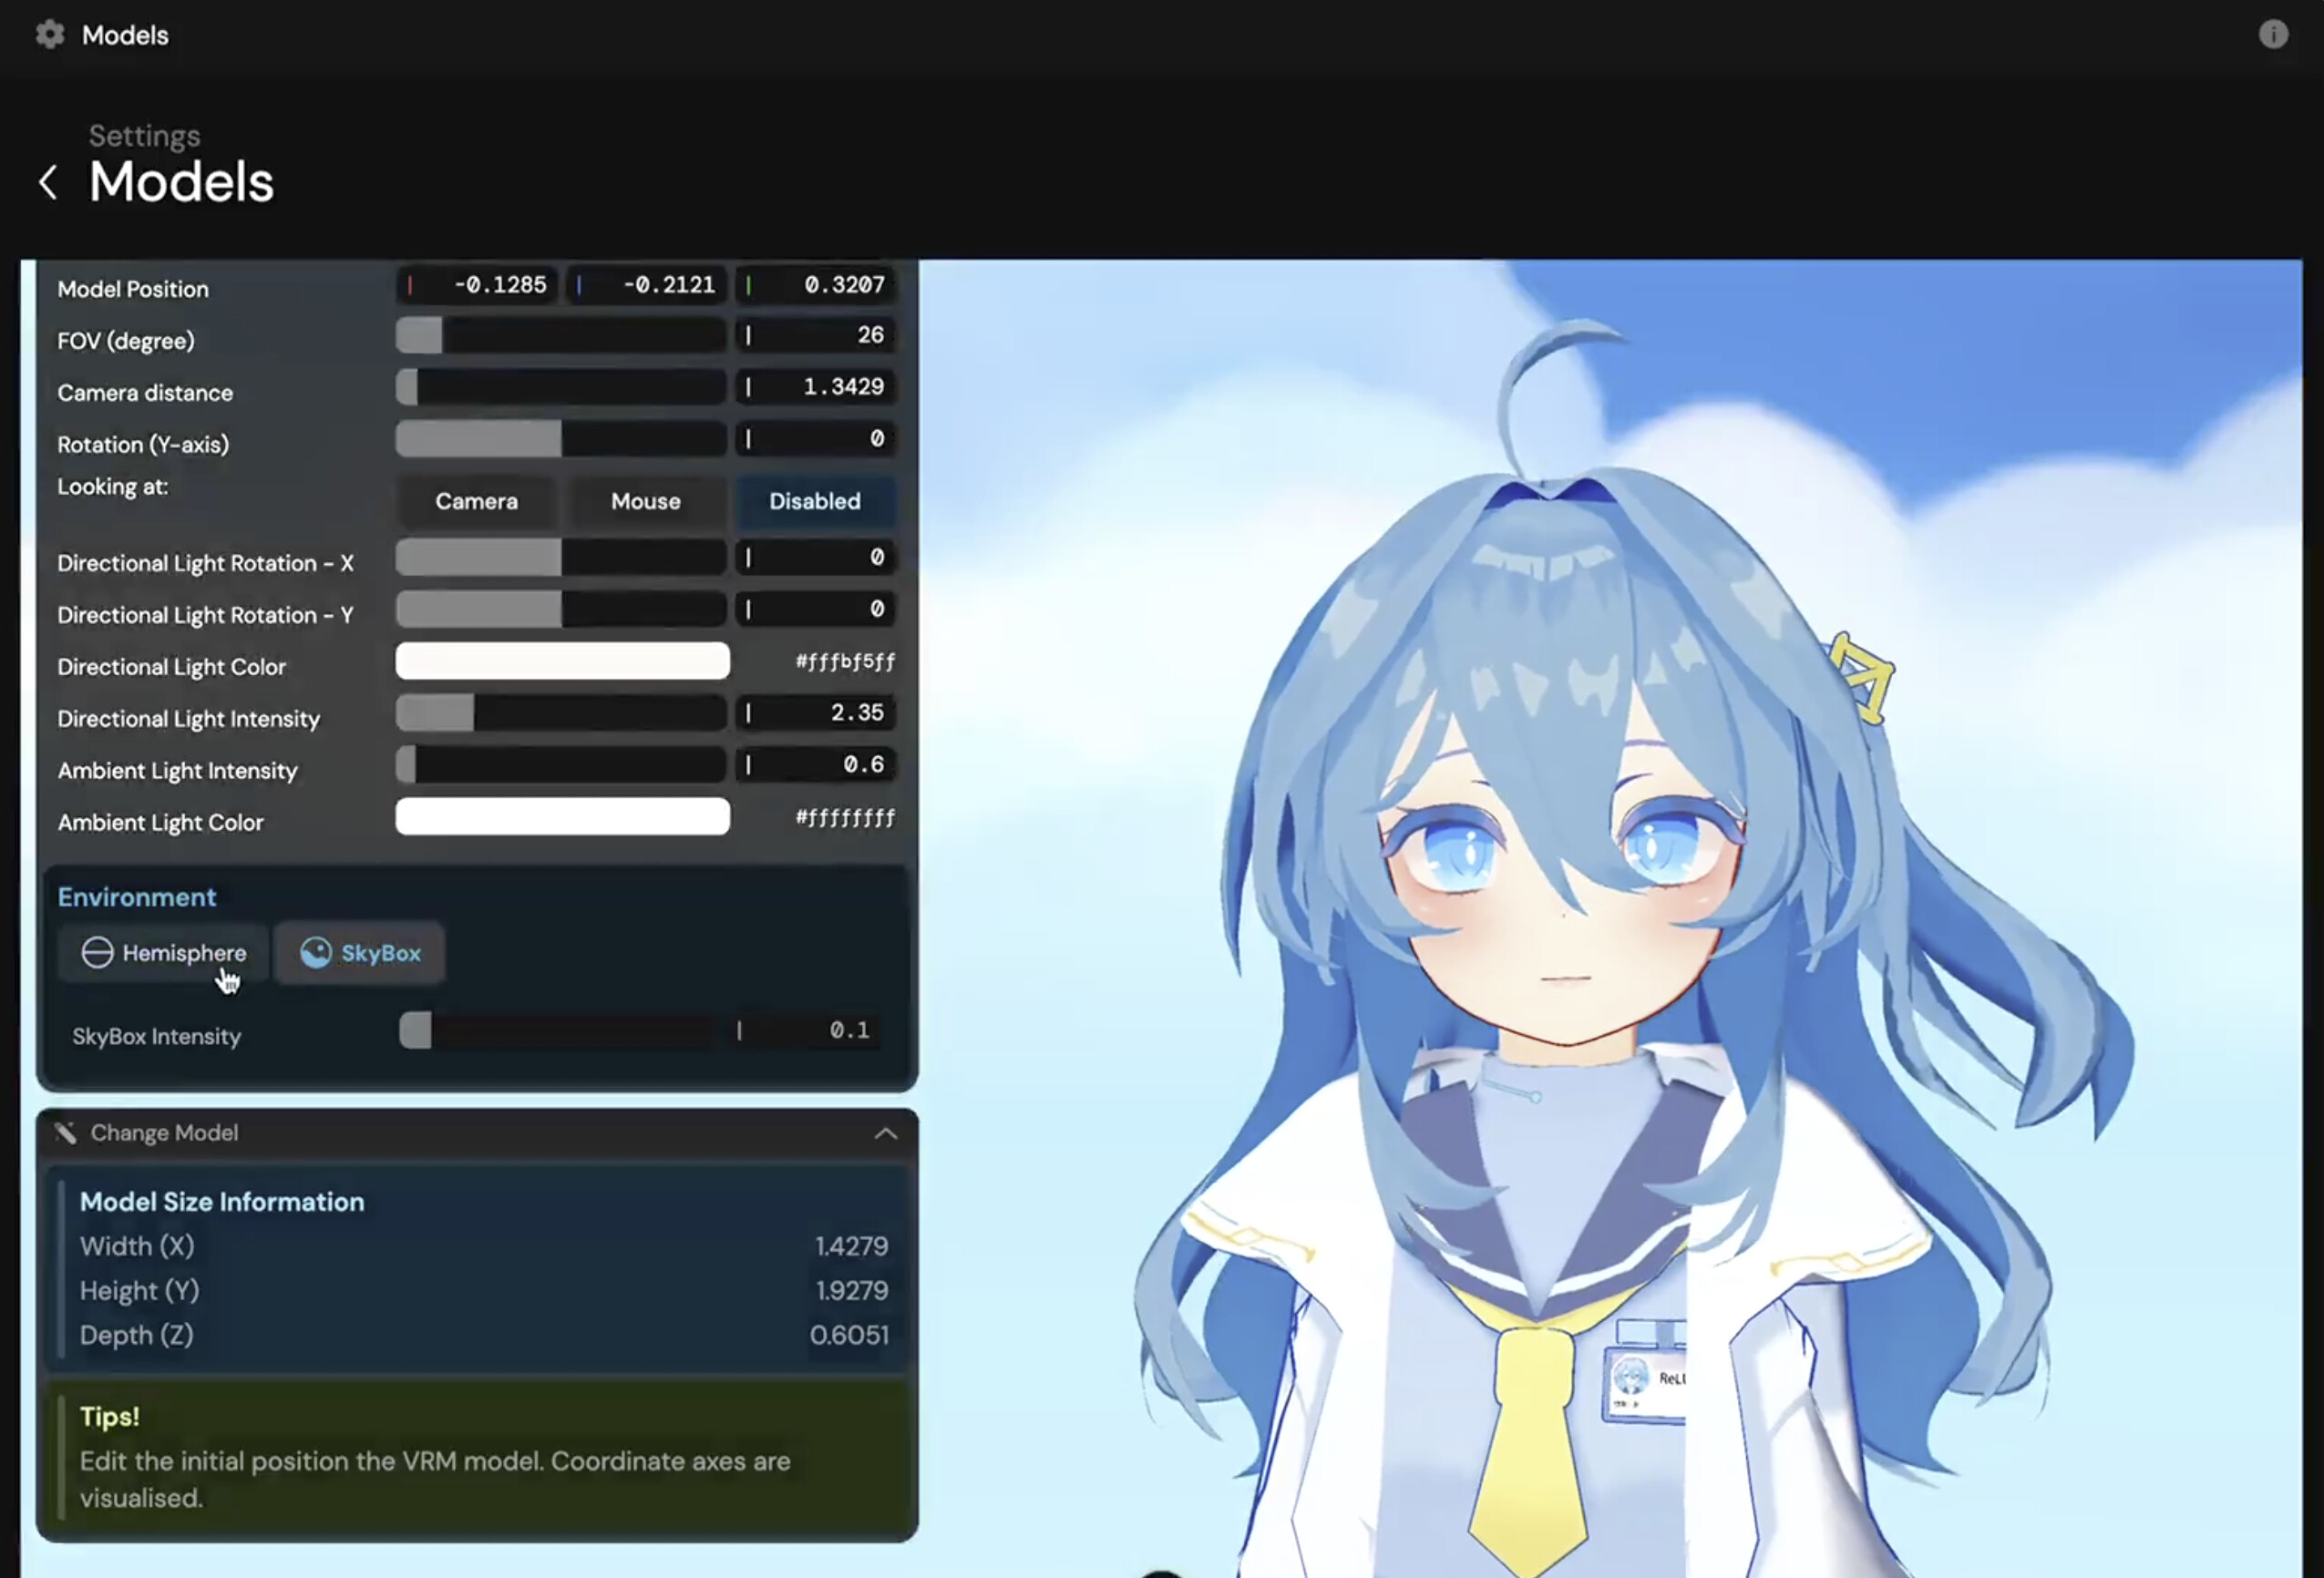
Task: Click the hex value #fffbf5ff
Action: click(x=845, y=662)
